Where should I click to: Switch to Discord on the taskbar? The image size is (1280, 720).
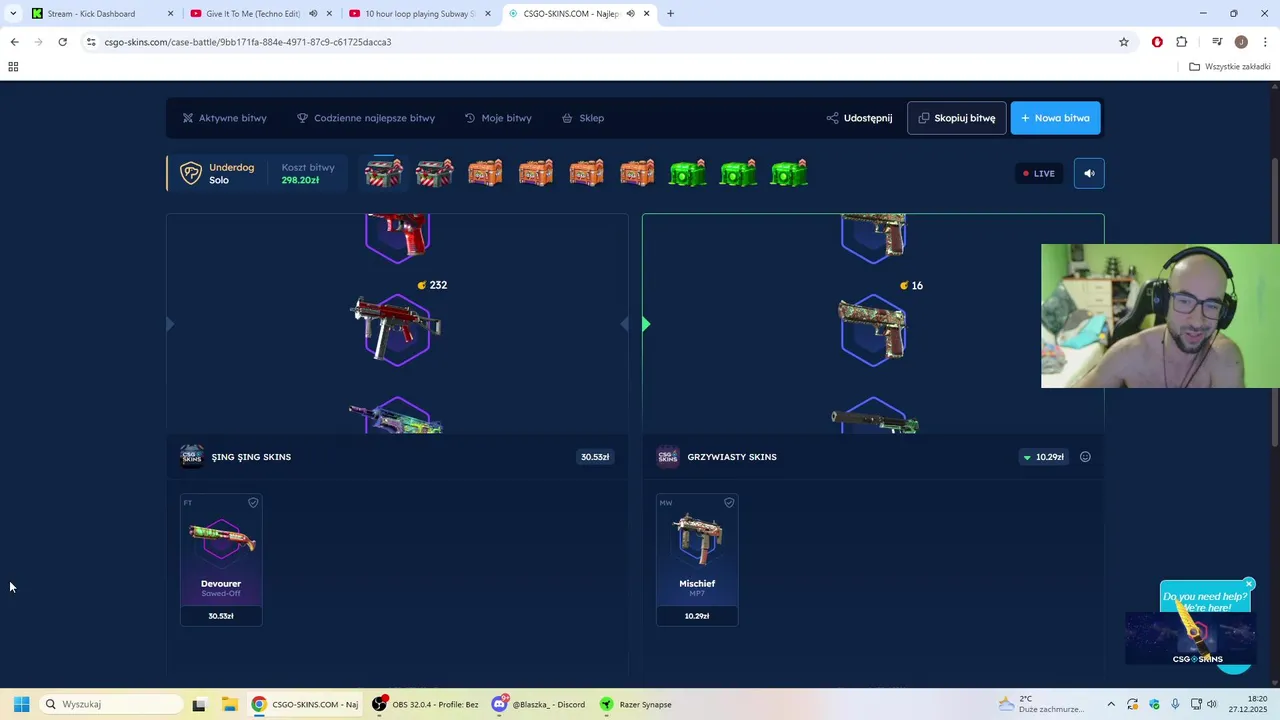point(539,704)
